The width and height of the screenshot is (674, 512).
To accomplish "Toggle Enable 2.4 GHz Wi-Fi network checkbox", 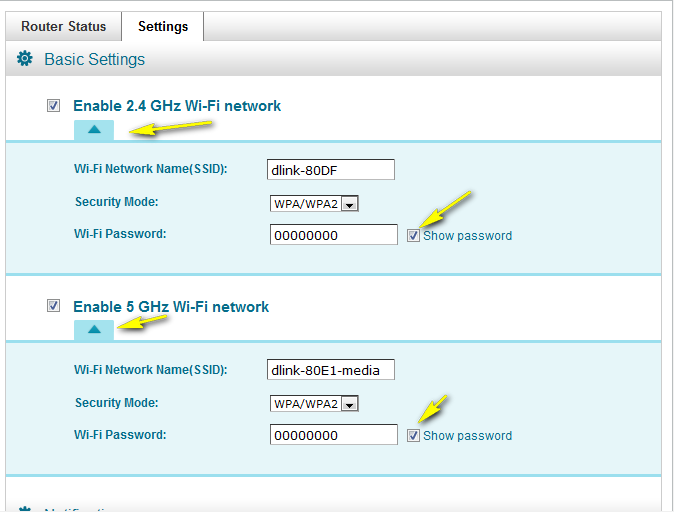I will coord(53,105).
